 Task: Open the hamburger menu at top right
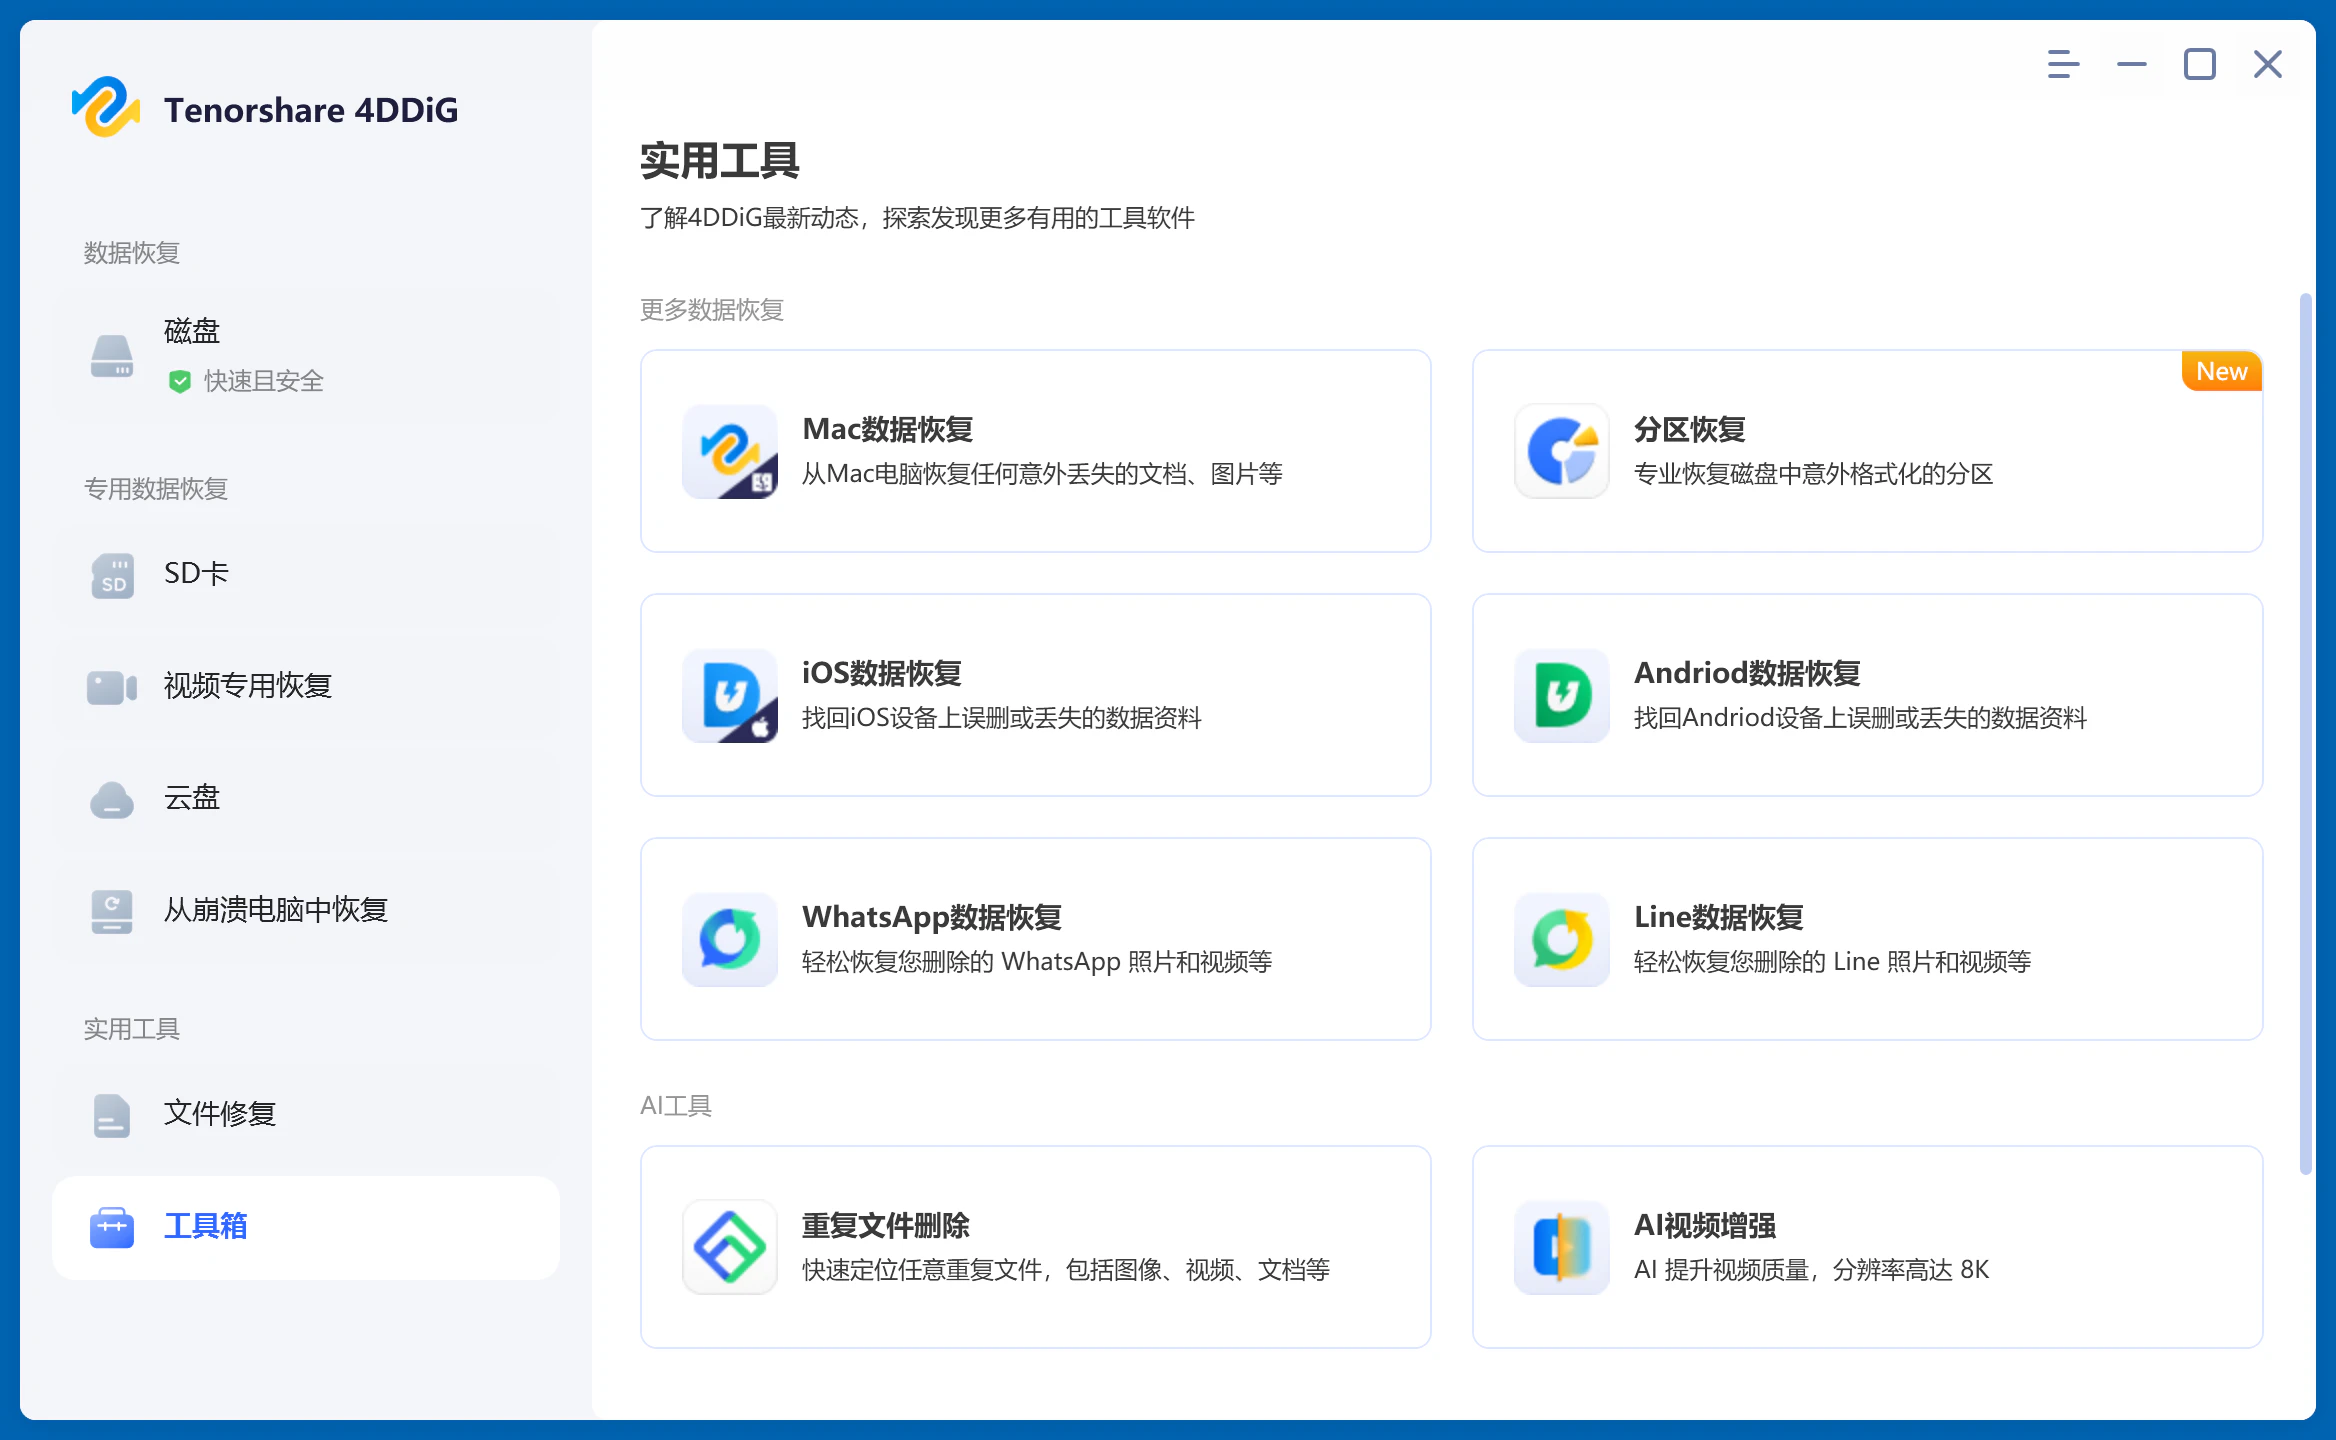[2063, 65]
